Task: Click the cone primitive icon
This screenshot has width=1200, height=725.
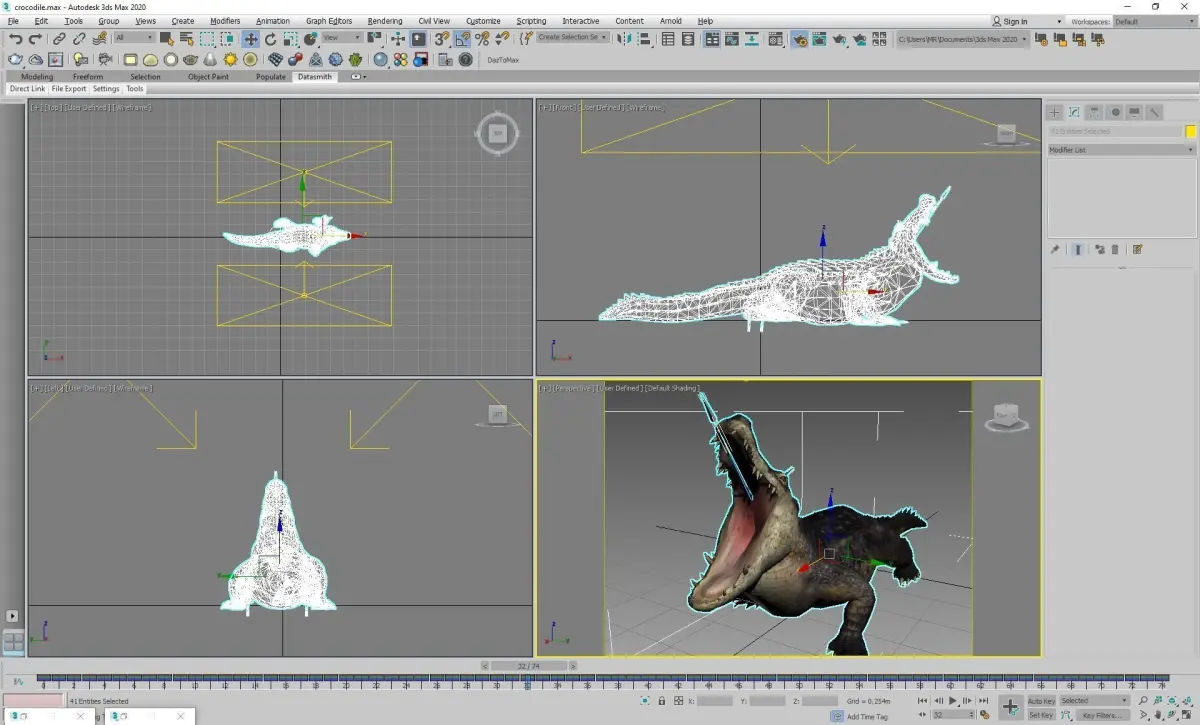Action: point(211,60)
